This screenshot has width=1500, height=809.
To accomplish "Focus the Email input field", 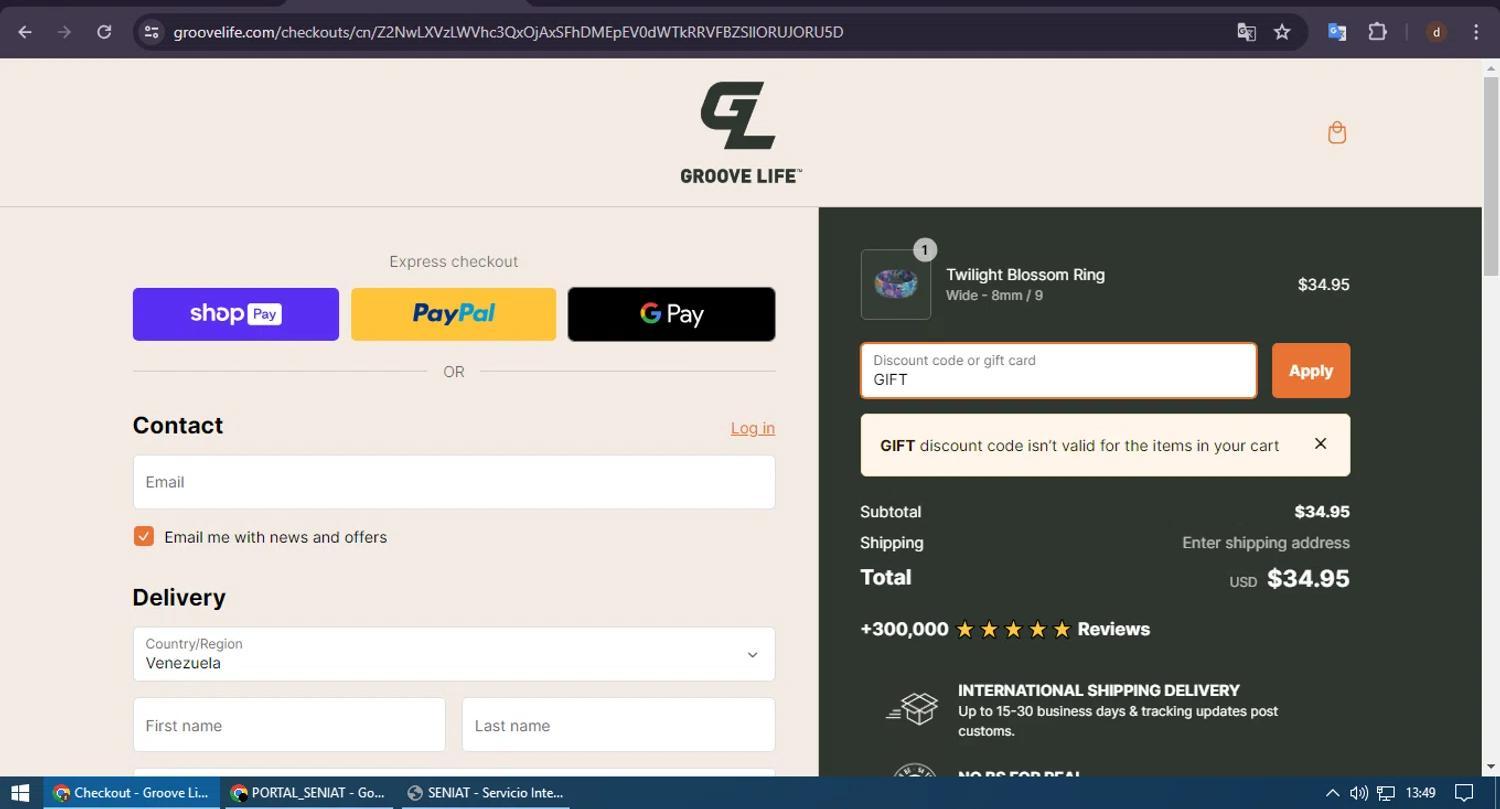I will [454, 482].
